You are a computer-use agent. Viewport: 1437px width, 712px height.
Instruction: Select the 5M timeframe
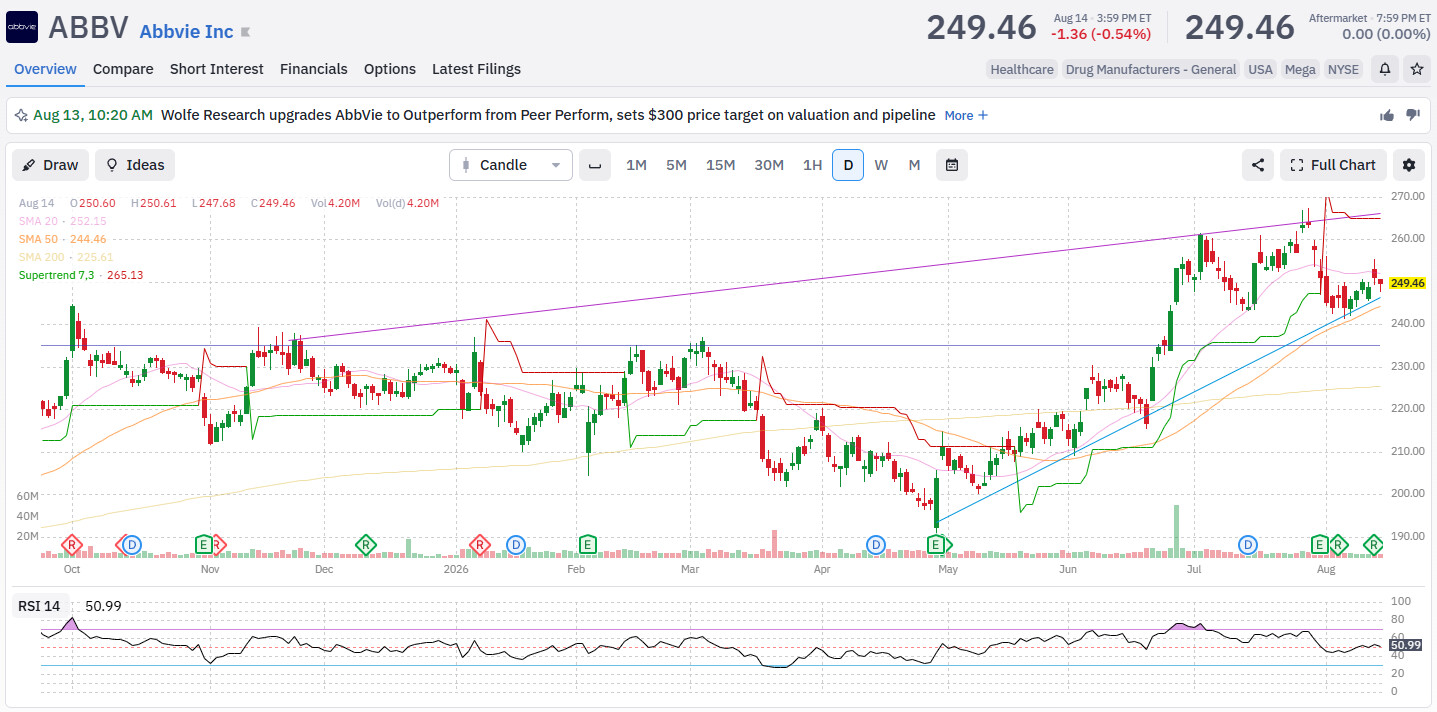click(x=676, y=165)
